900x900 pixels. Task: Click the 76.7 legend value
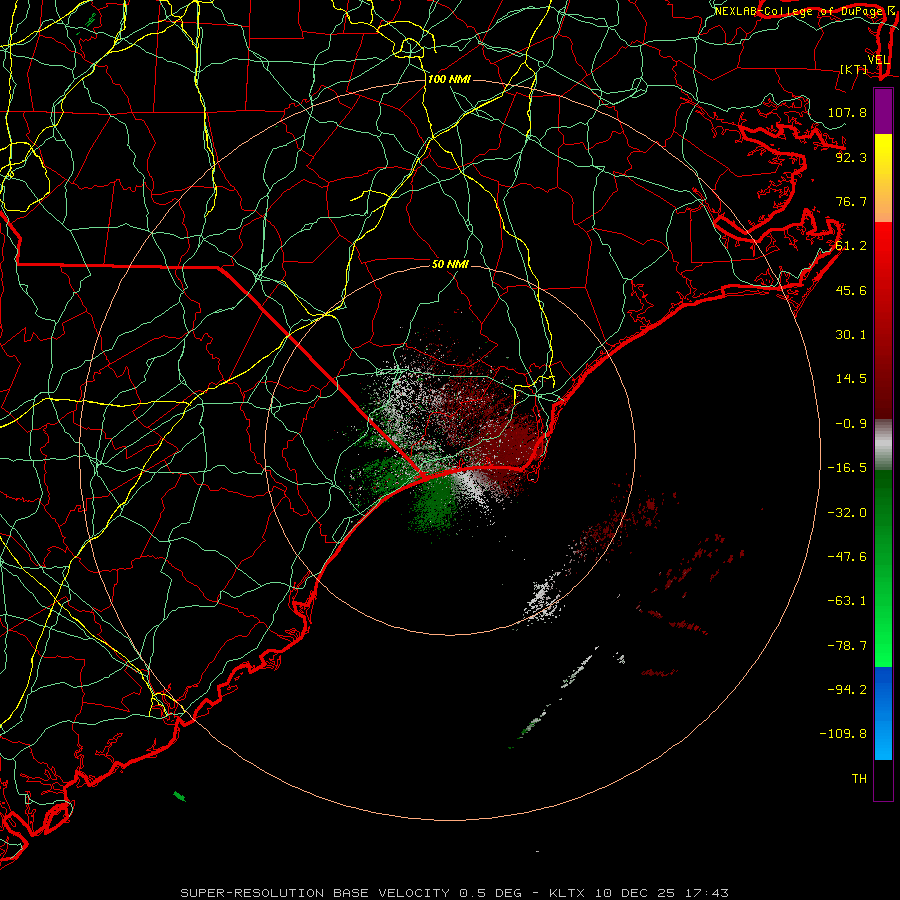(x=851, y=201)
